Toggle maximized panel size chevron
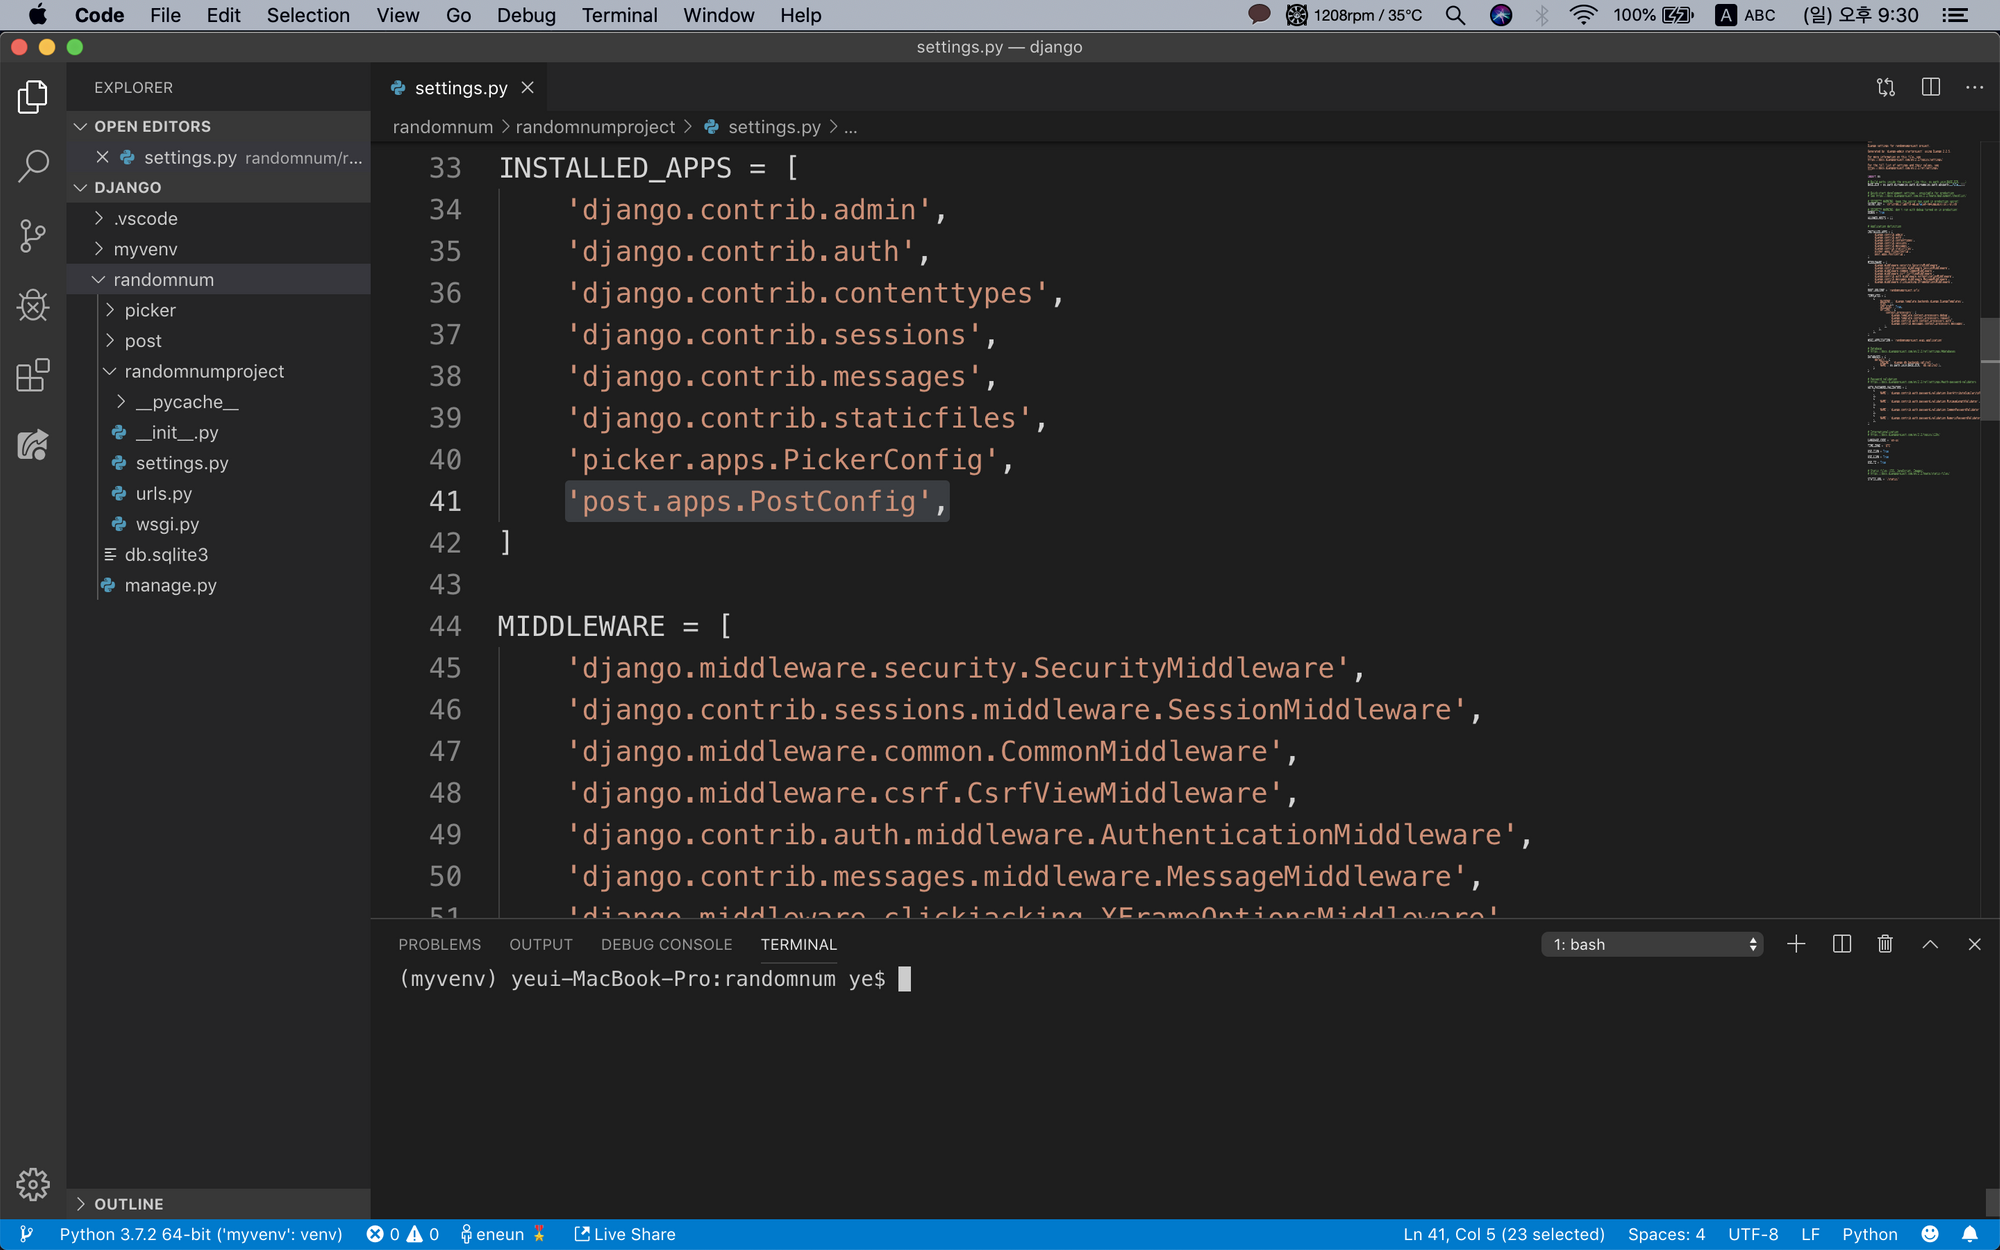This screenshot has width=2000, height=1250. pos(1930,944)
